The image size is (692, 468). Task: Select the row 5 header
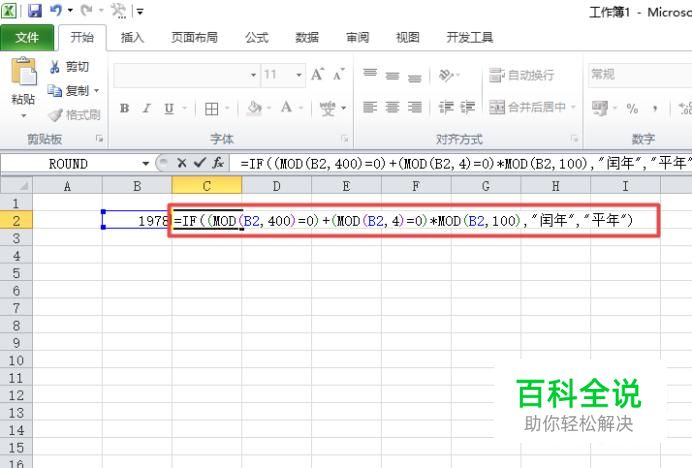pyautogui.click(x=16, y=273)
